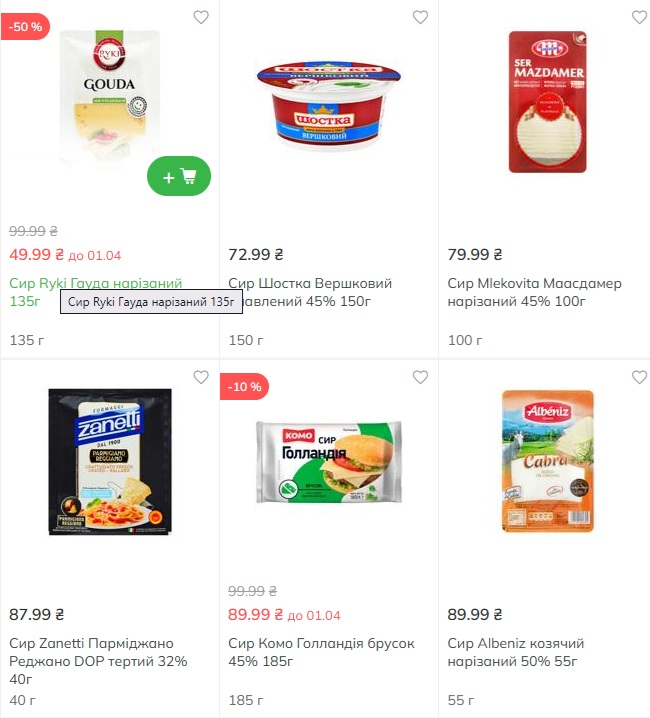Open the Ryki Gouda product image
Image resolution: width=650 pixels, height=718 pixels.
pyautogui.click(x=110, y=97)
